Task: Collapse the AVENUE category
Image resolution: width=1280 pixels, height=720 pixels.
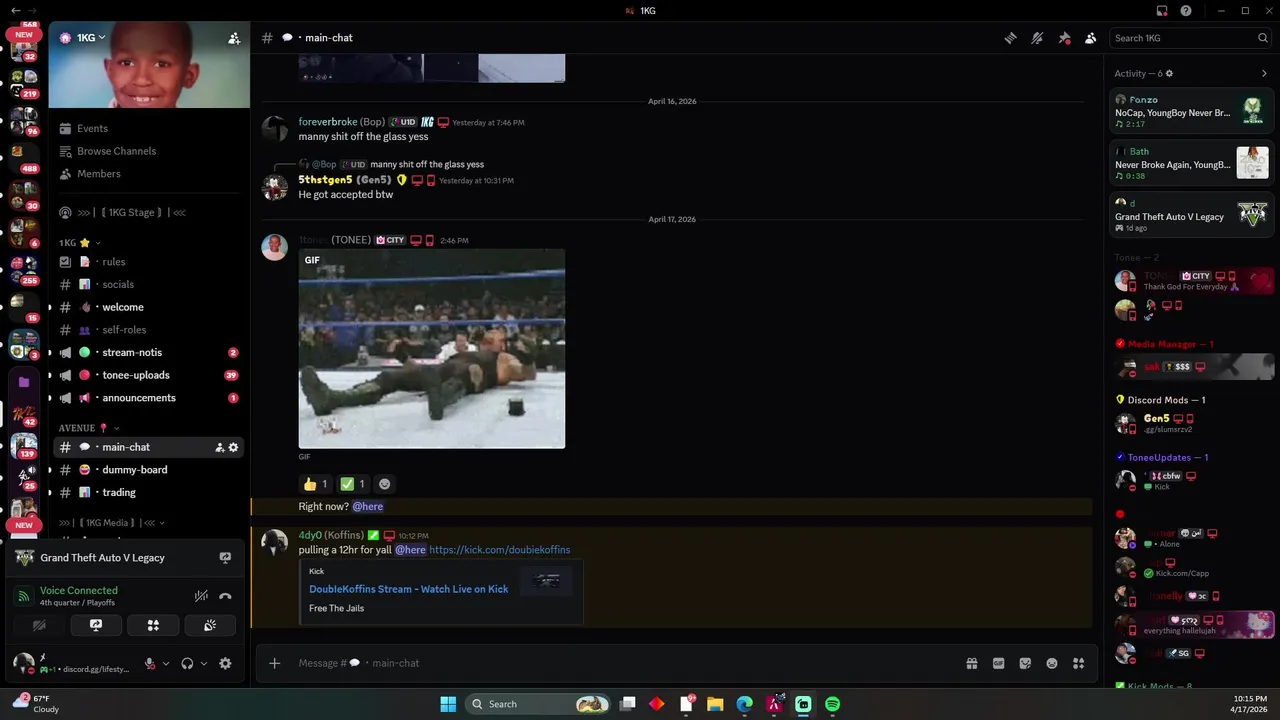Action: coord(89,428)
